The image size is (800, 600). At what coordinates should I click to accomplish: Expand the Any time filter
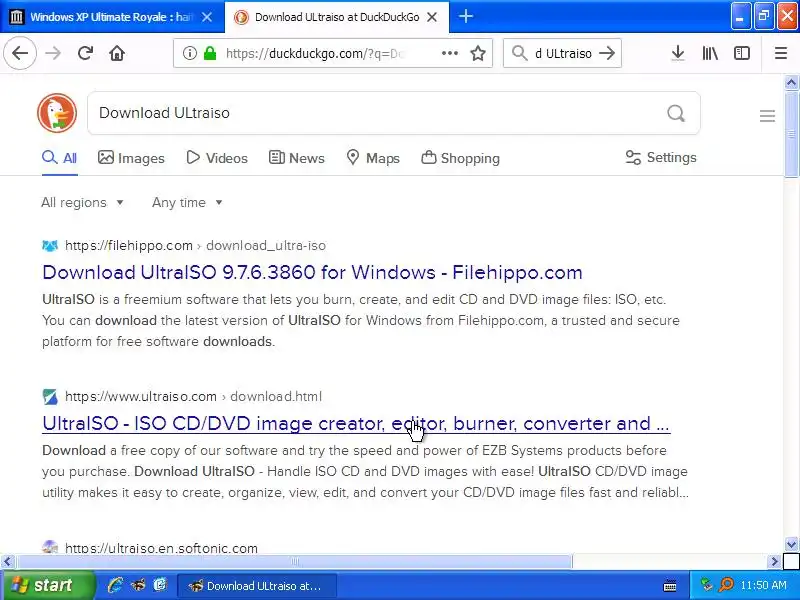point(187,203)
